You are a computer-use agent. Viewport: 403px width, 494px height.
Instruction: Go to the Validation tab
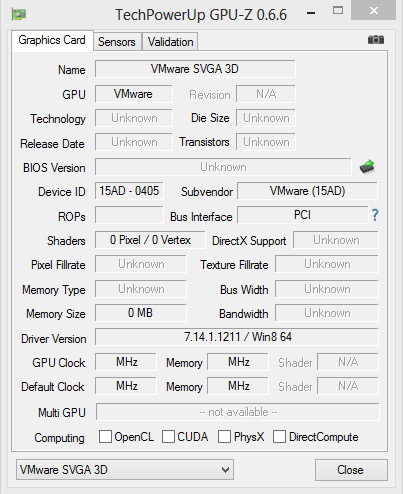coord(170,42)
